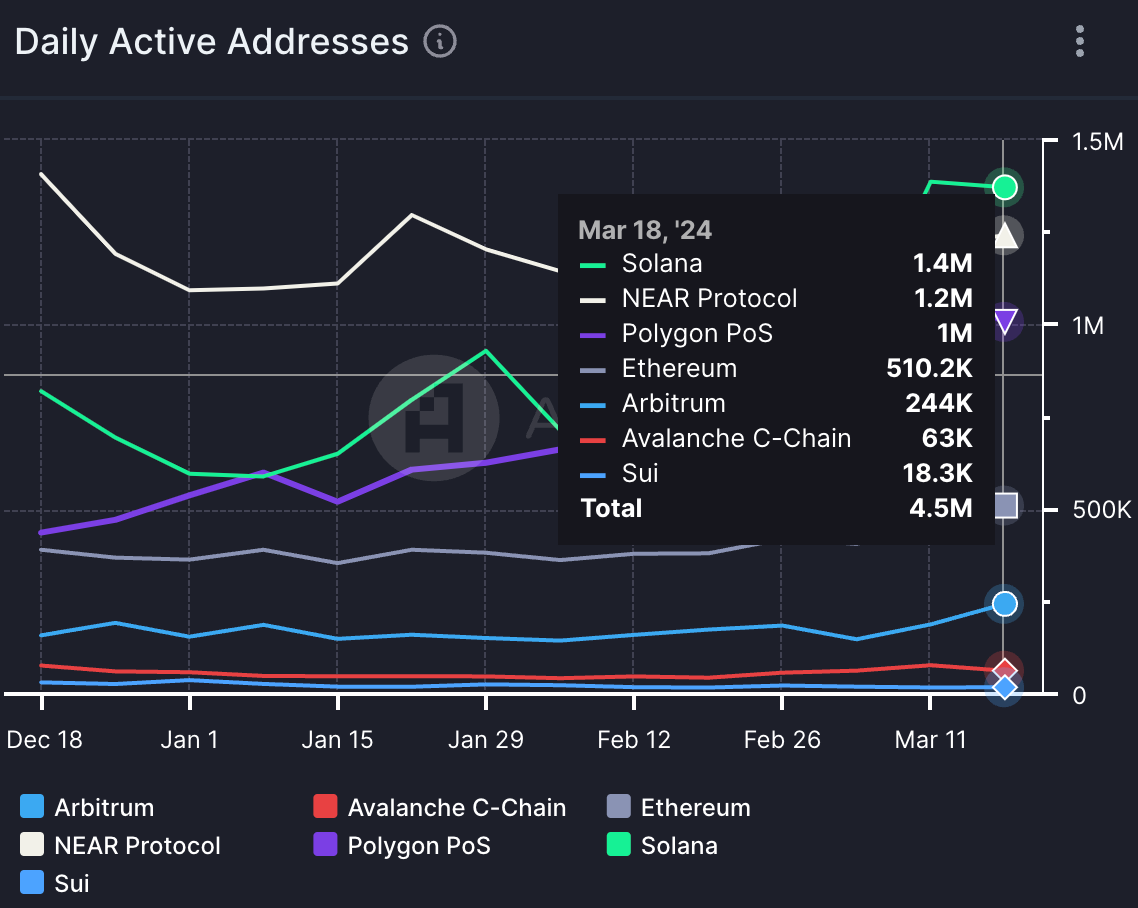Toggle Avalanche C-Chain series in the legend
This screenshot has height=908, width=1138.
(x=439, y=807)
